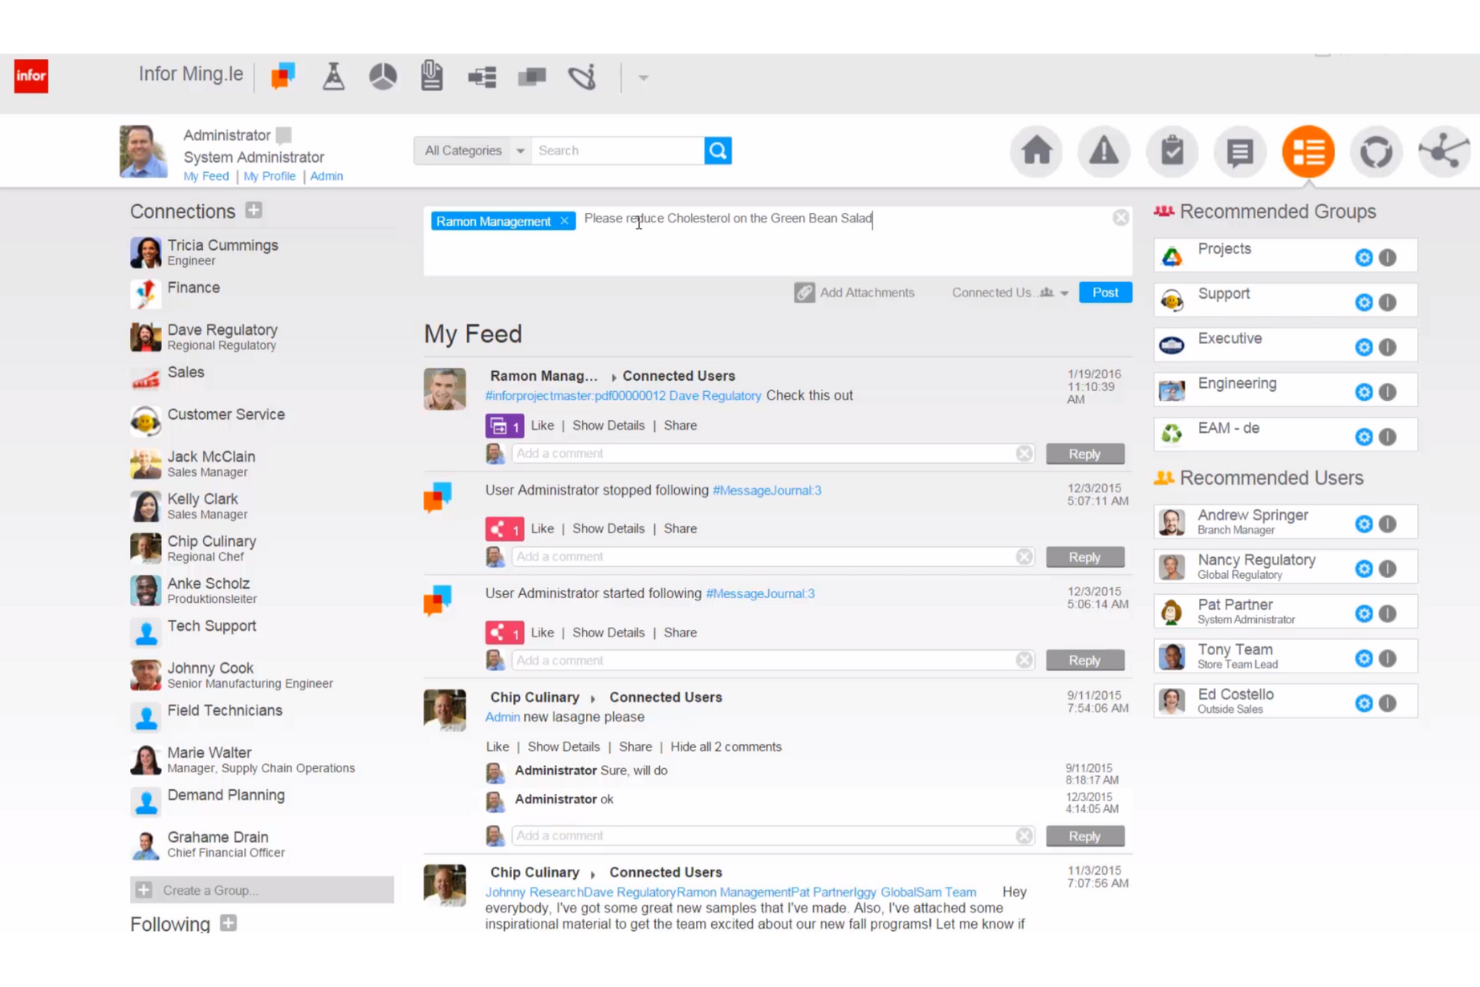Reply to Ramon Management's post
Screen dimensions: 1480x987
[x=1085, y=454]
